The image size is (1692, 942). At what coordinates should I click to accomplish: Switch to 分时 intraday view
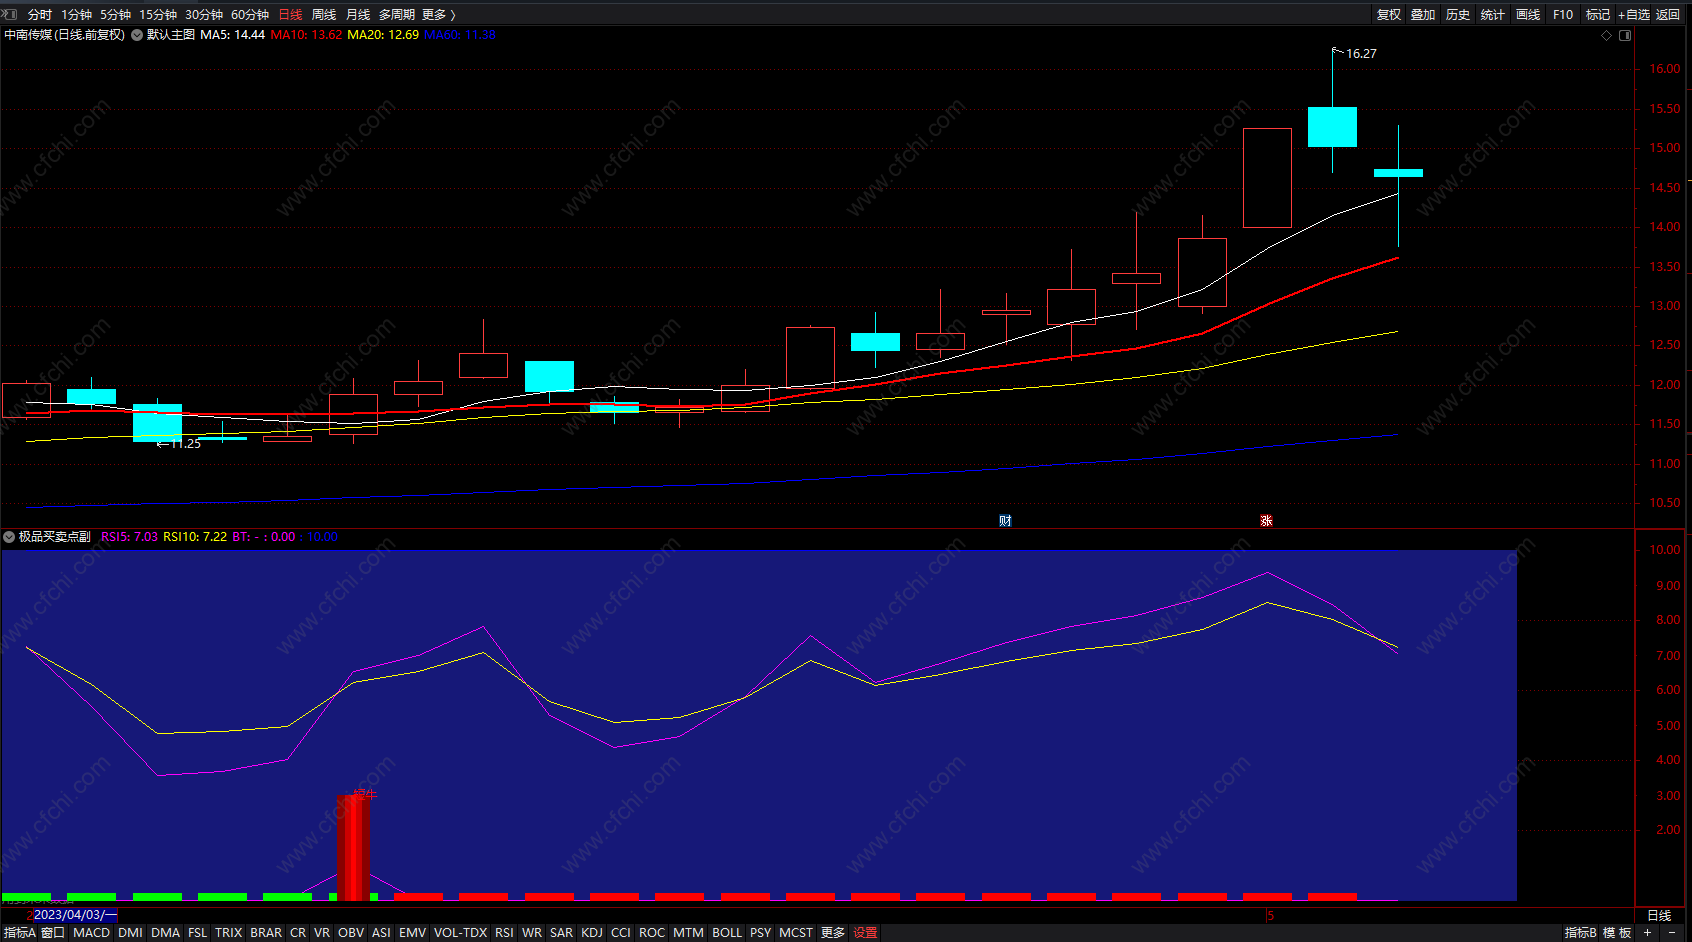[x=40, y=14]
